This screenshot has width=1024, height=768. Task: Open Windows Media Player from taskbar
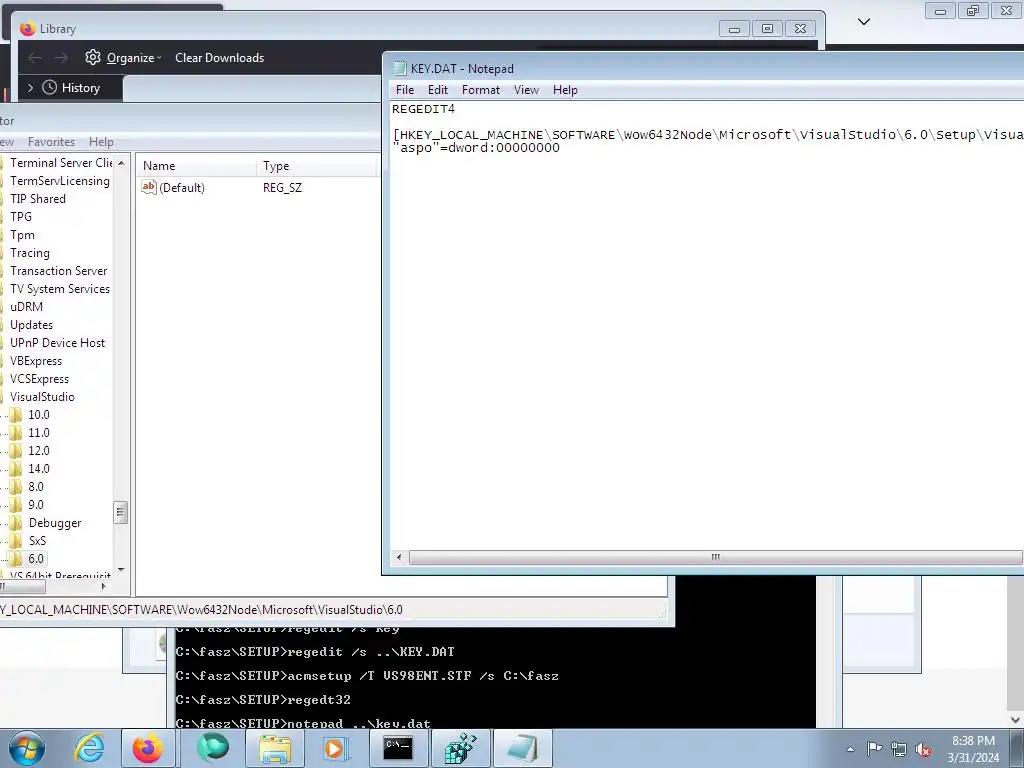(x=336, y=748)
